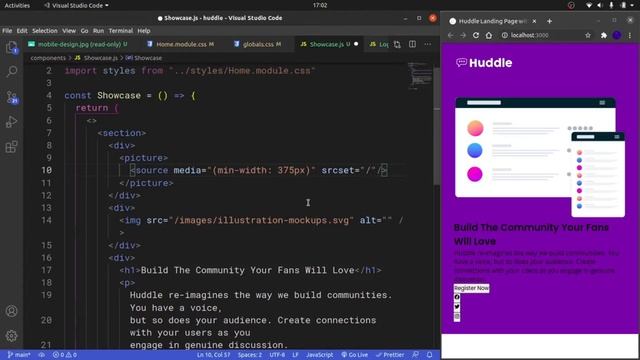Viewport: 640px width, 360px height.
Task: Open the Help menu
Action: click(x=144, y=31)
